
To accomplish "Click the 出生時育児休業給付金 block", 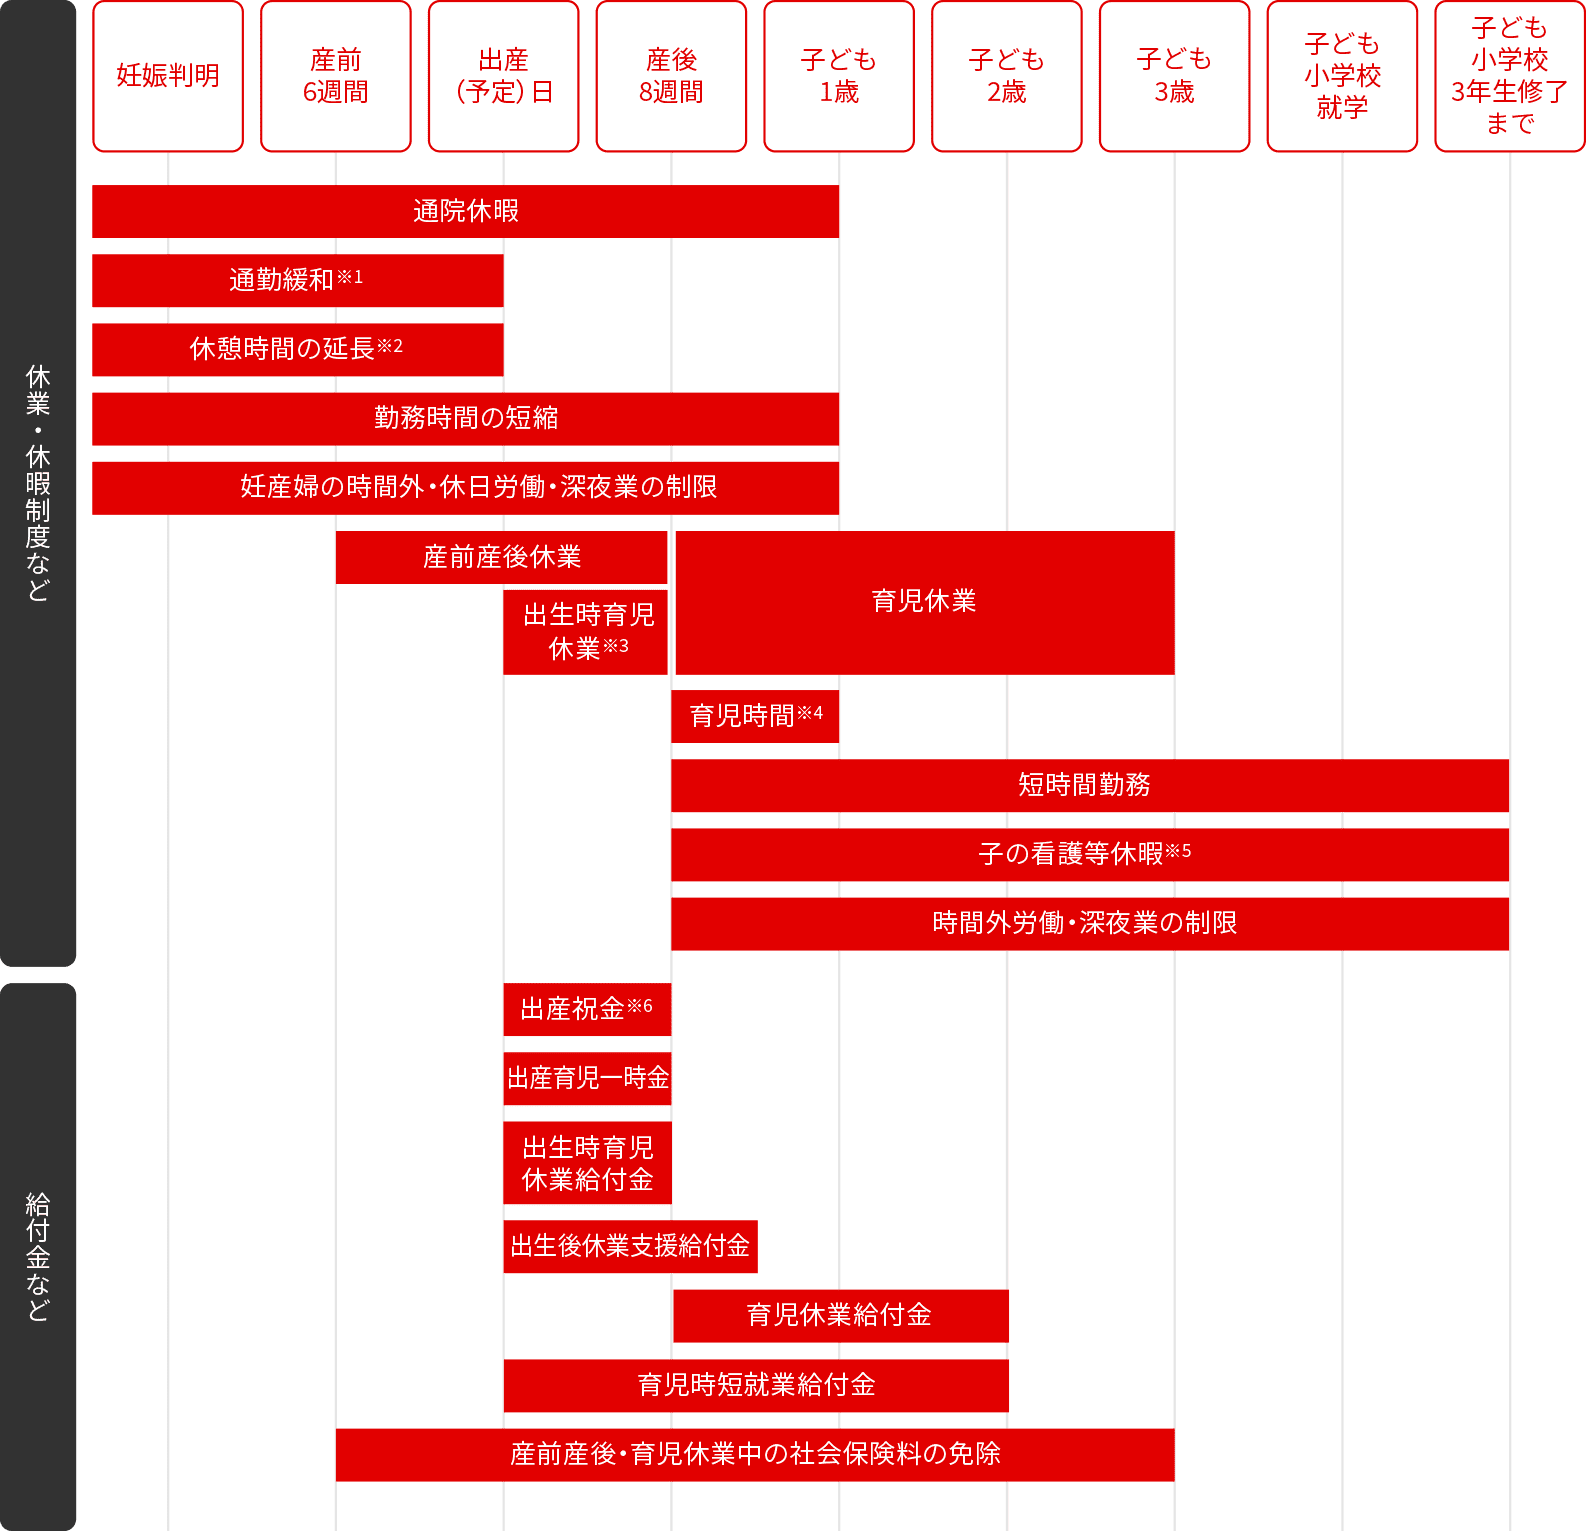I will pos(587,1163).
